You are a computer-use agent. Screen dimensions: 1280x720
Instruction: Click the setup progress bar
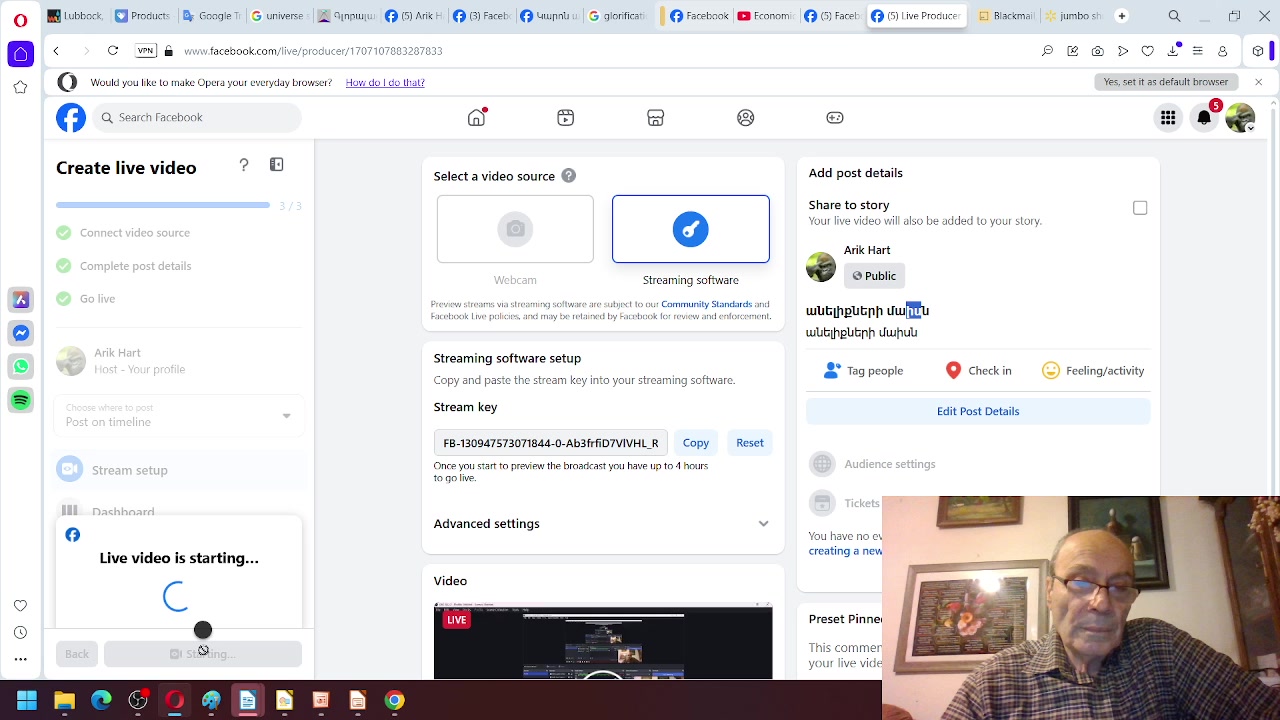point(163,205)
